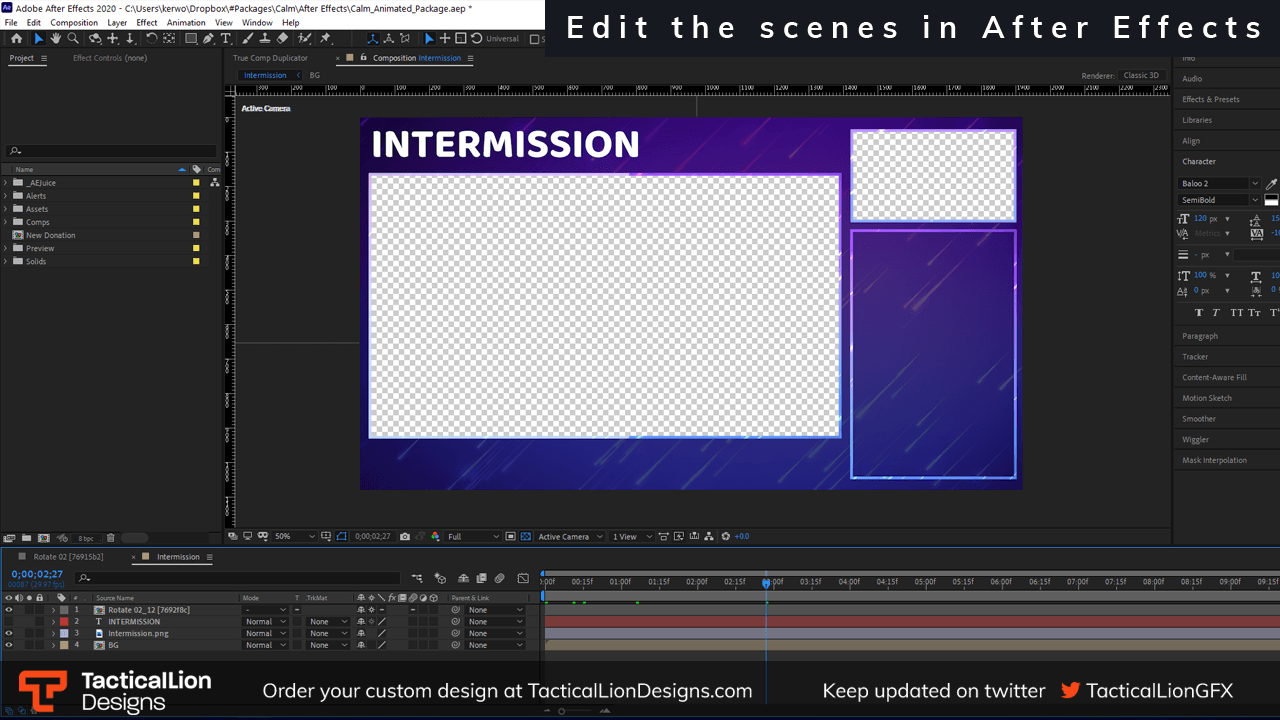The height and width of the screenshot is (720, 1280).
Task: Open the 50% magnification dropdown
Action: (x=295, y=536)
